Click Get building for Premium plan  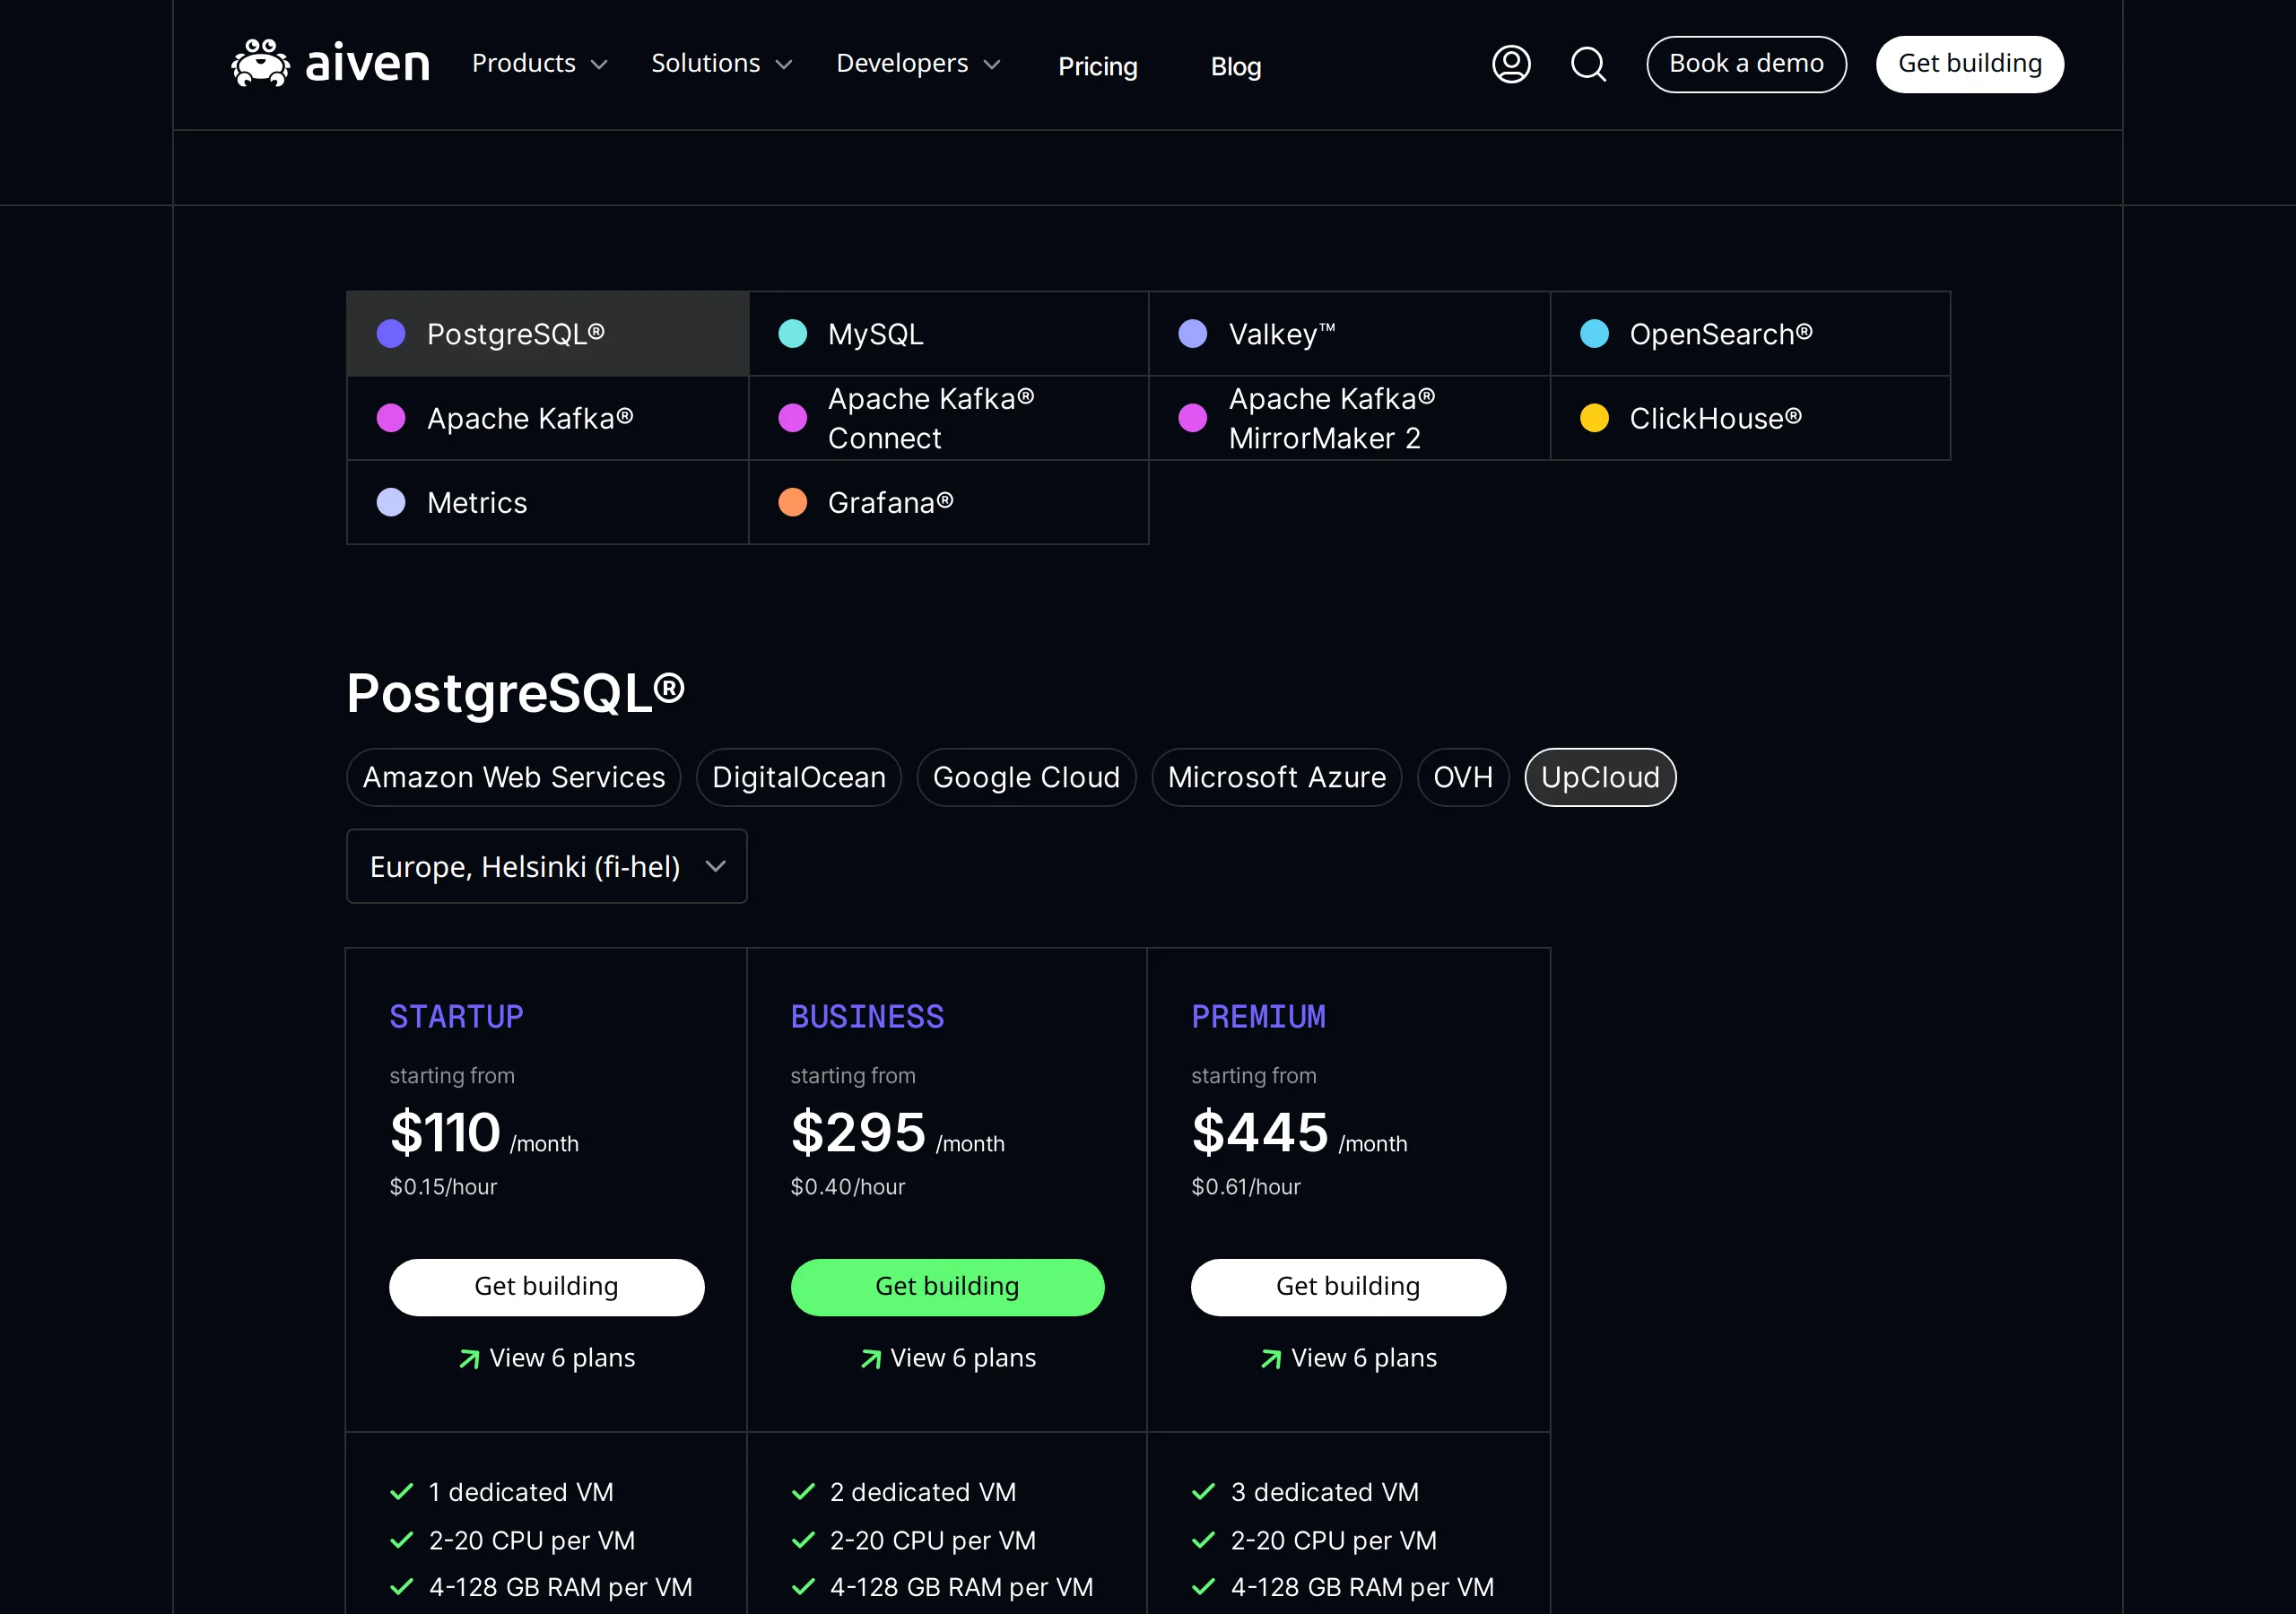click(1348, 1287)
